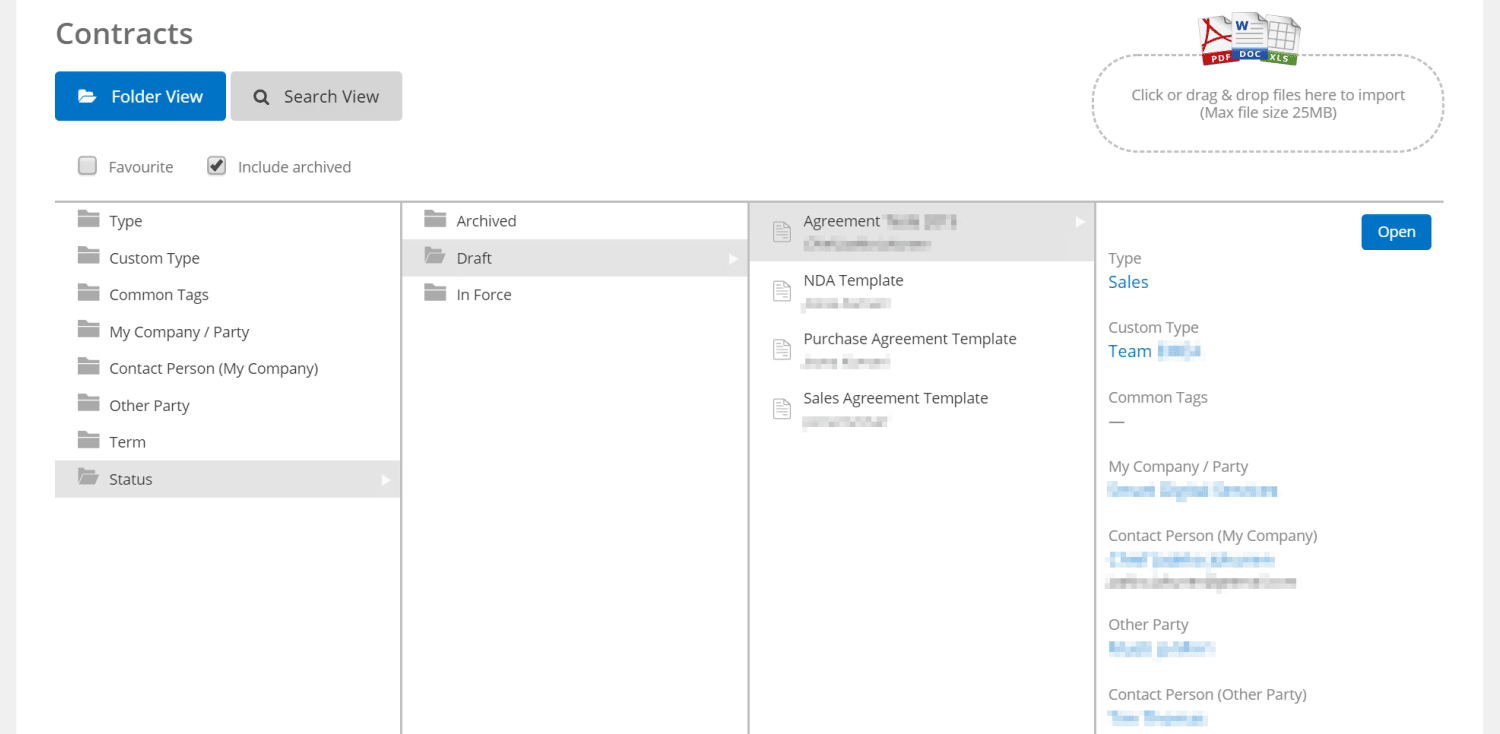Viewport: 1500px width, 734px height.
Task: Click the folder icon next to Custom Type
Action: coord(89,257)
